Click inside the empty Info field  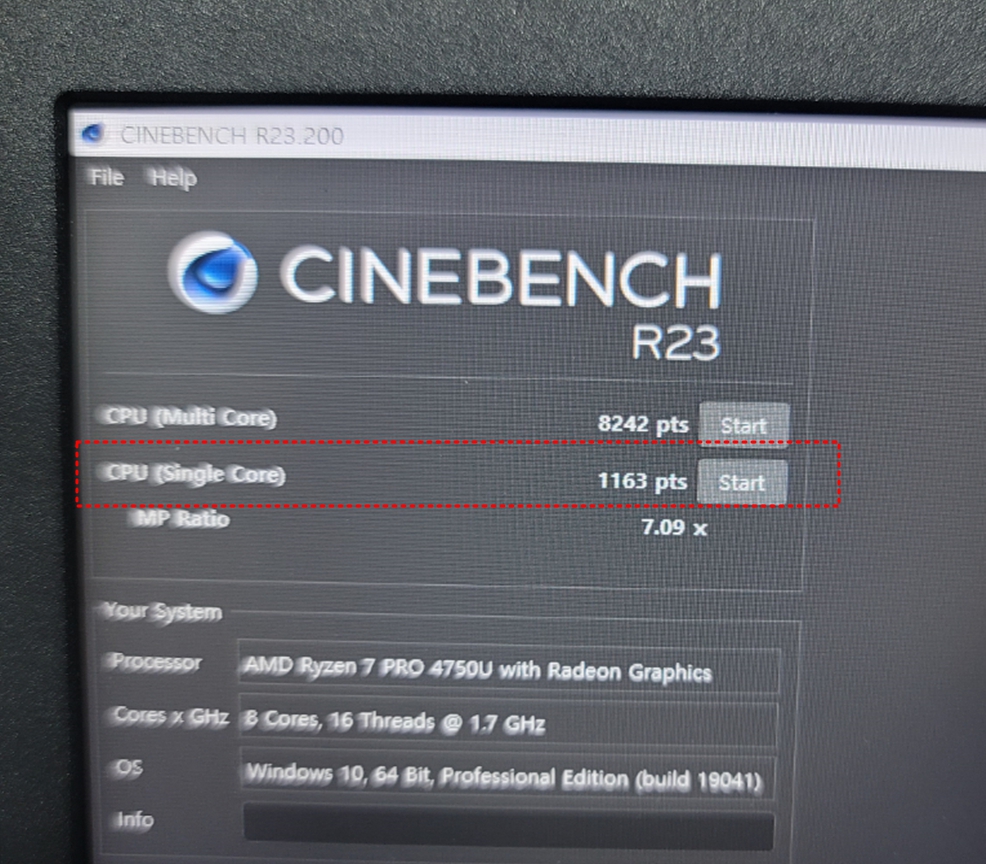click(509, 826)
